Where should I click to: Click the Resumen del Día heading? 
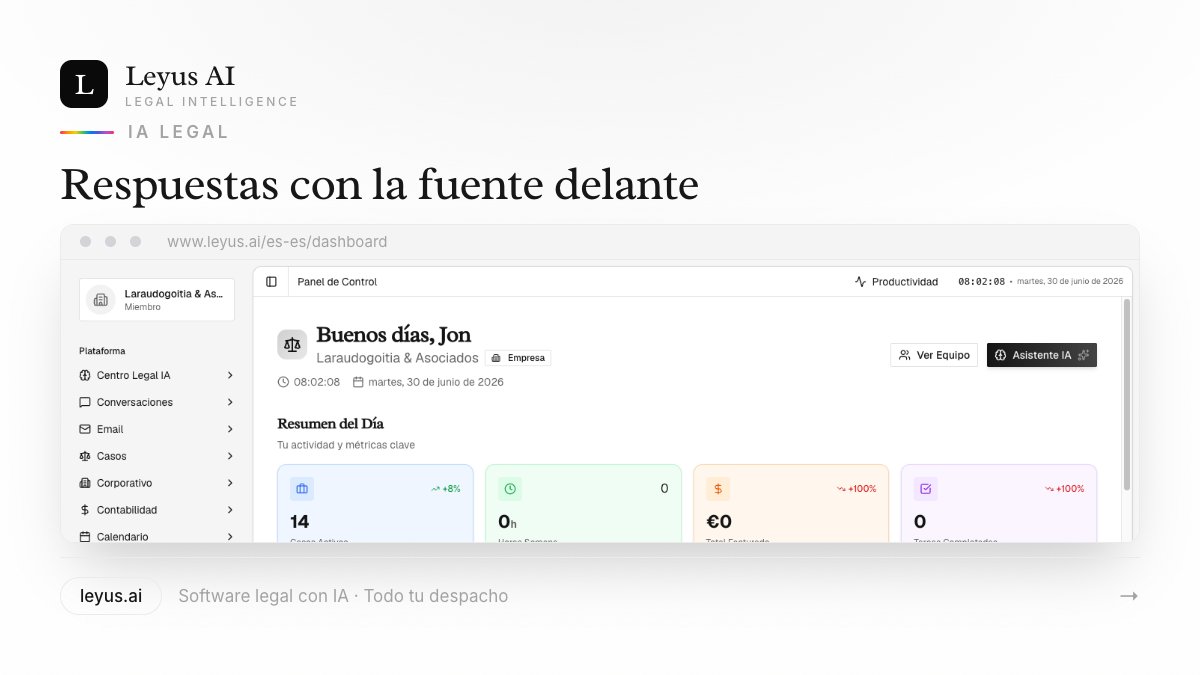pyautogui.click(x=330, y=424)
